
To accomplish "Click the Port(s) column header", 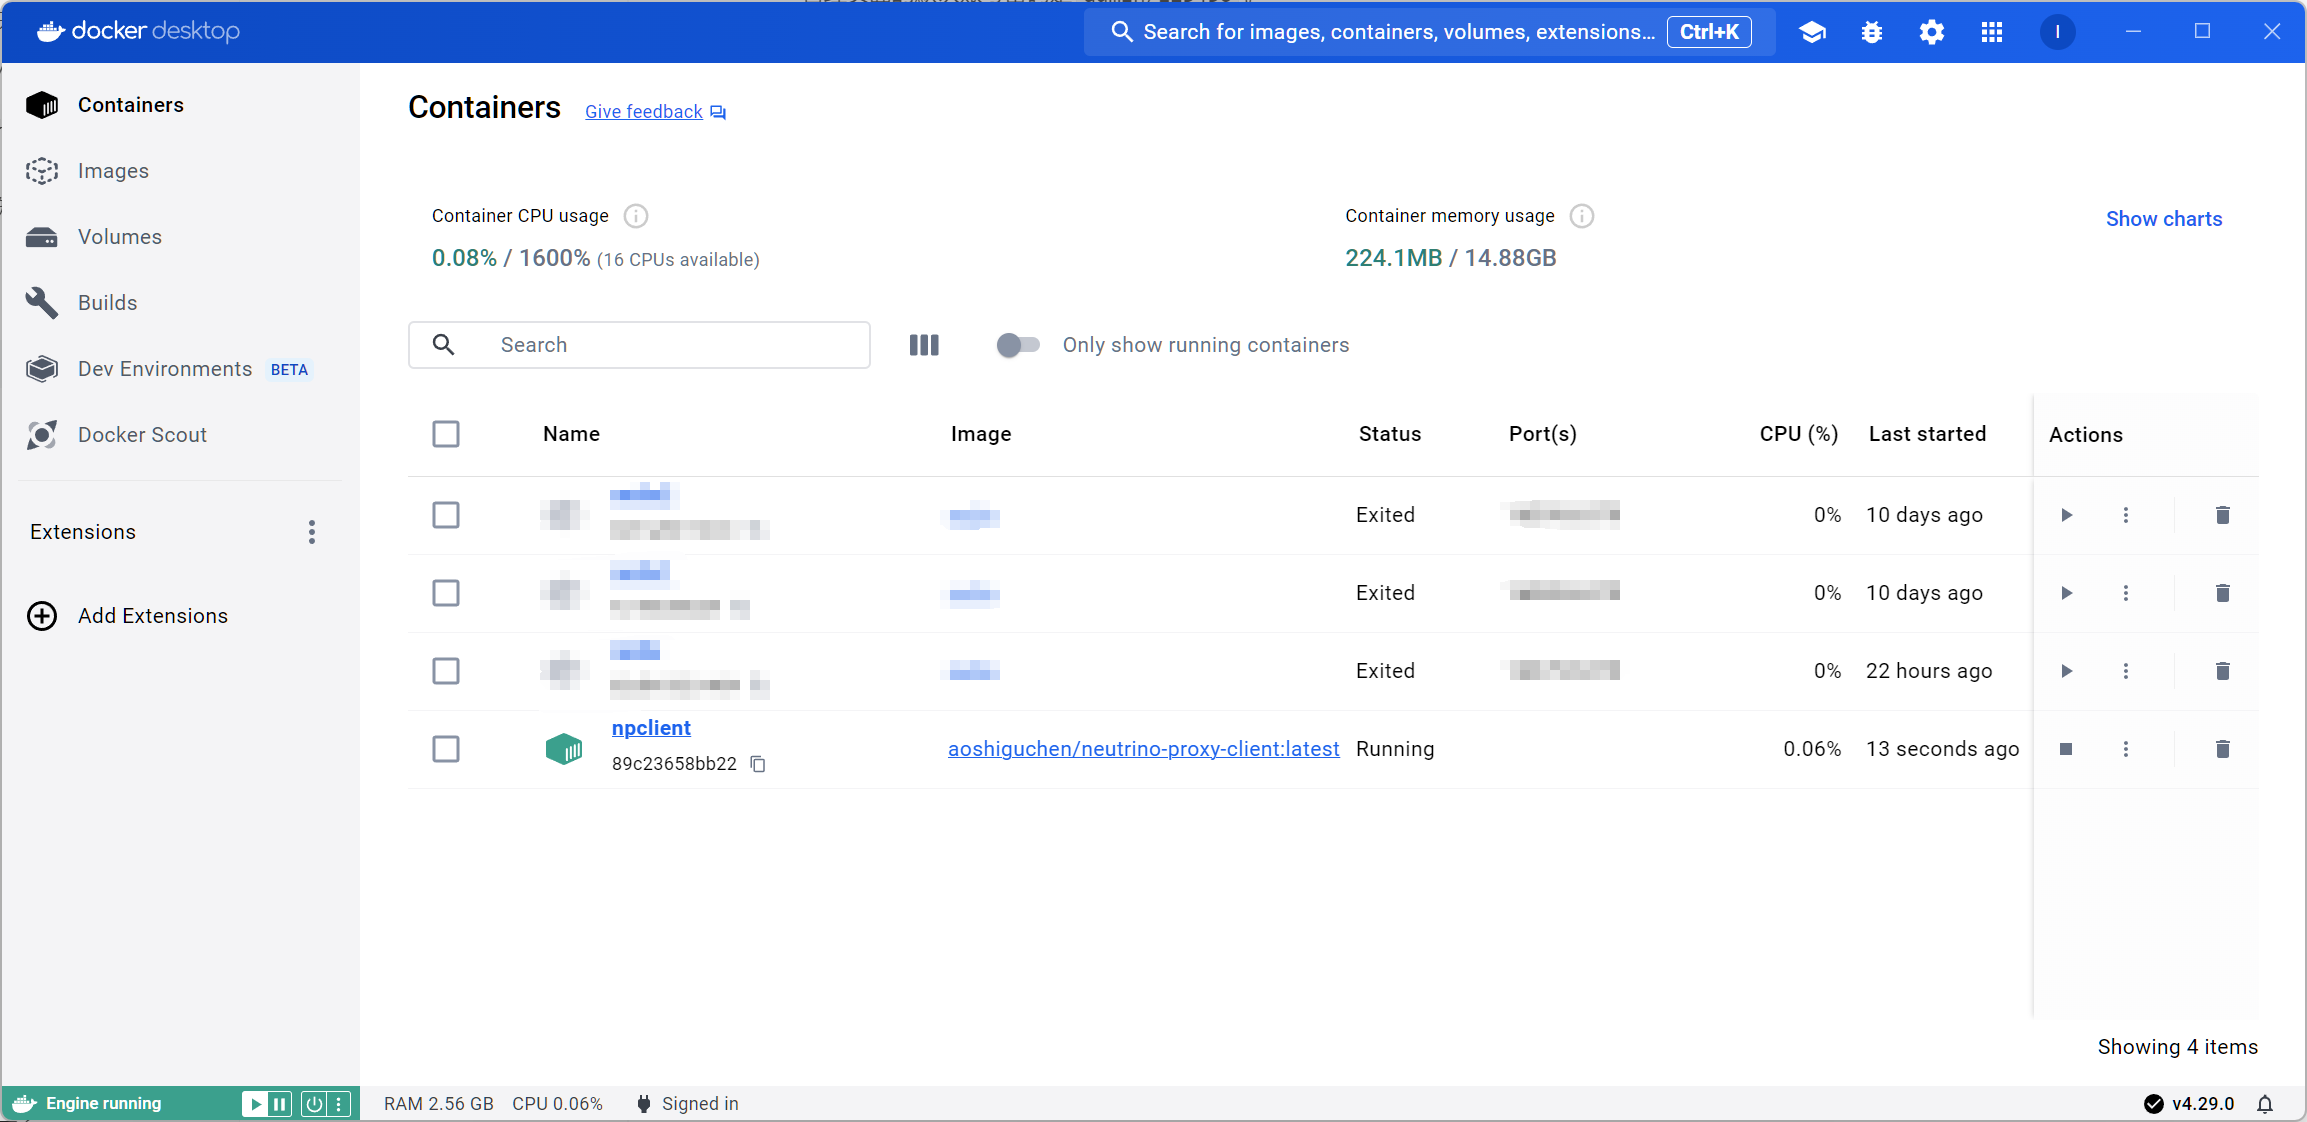I will [x=1543, y=434].
